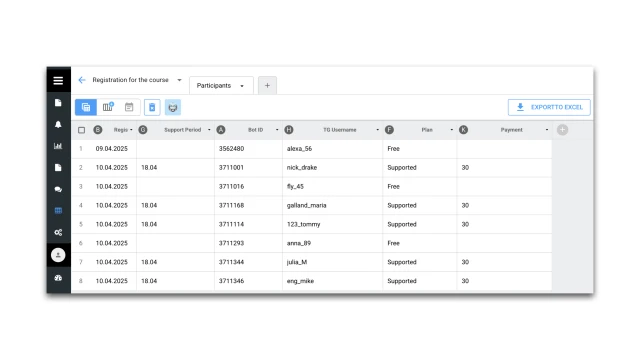Open the Participants tab dropdown arrow
Screen dimensions: 640x360
pos(242,86)
